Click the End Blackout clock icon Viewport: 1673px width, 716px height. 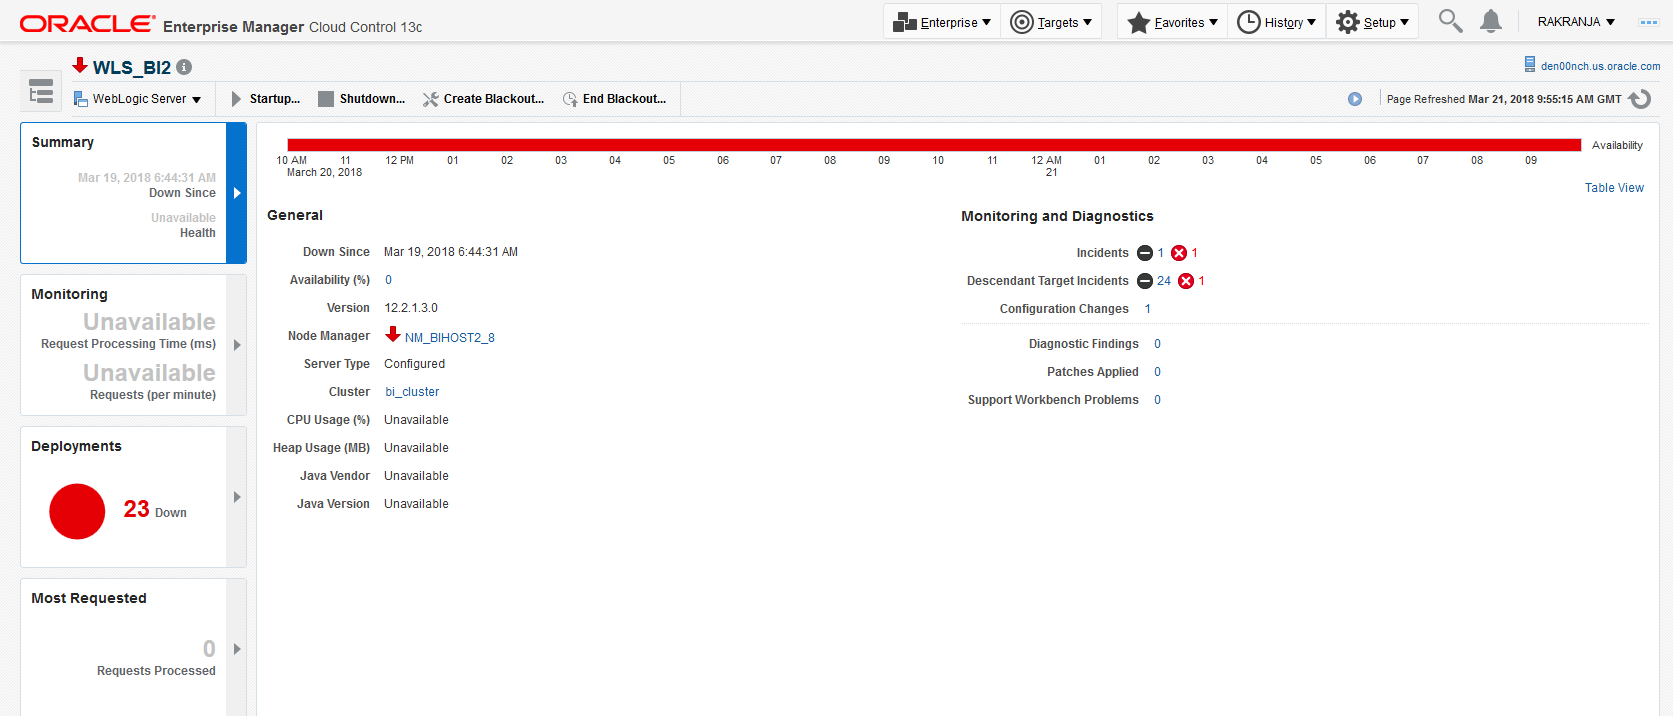pyautogui.click(x=570, y=99)
